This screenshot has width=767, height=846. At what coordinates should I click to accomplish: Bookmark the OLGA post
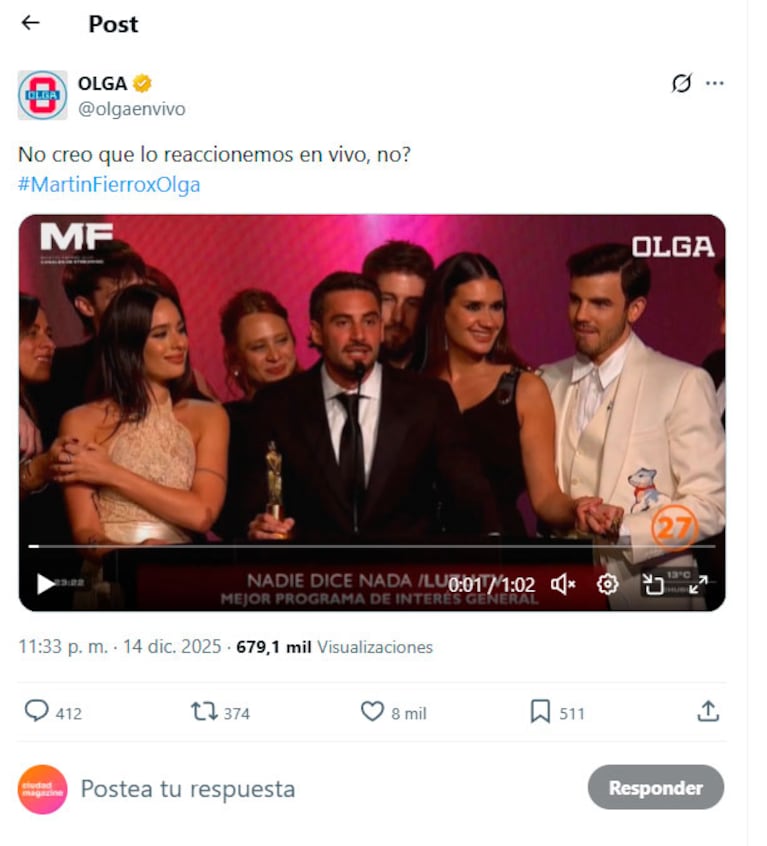540,713
